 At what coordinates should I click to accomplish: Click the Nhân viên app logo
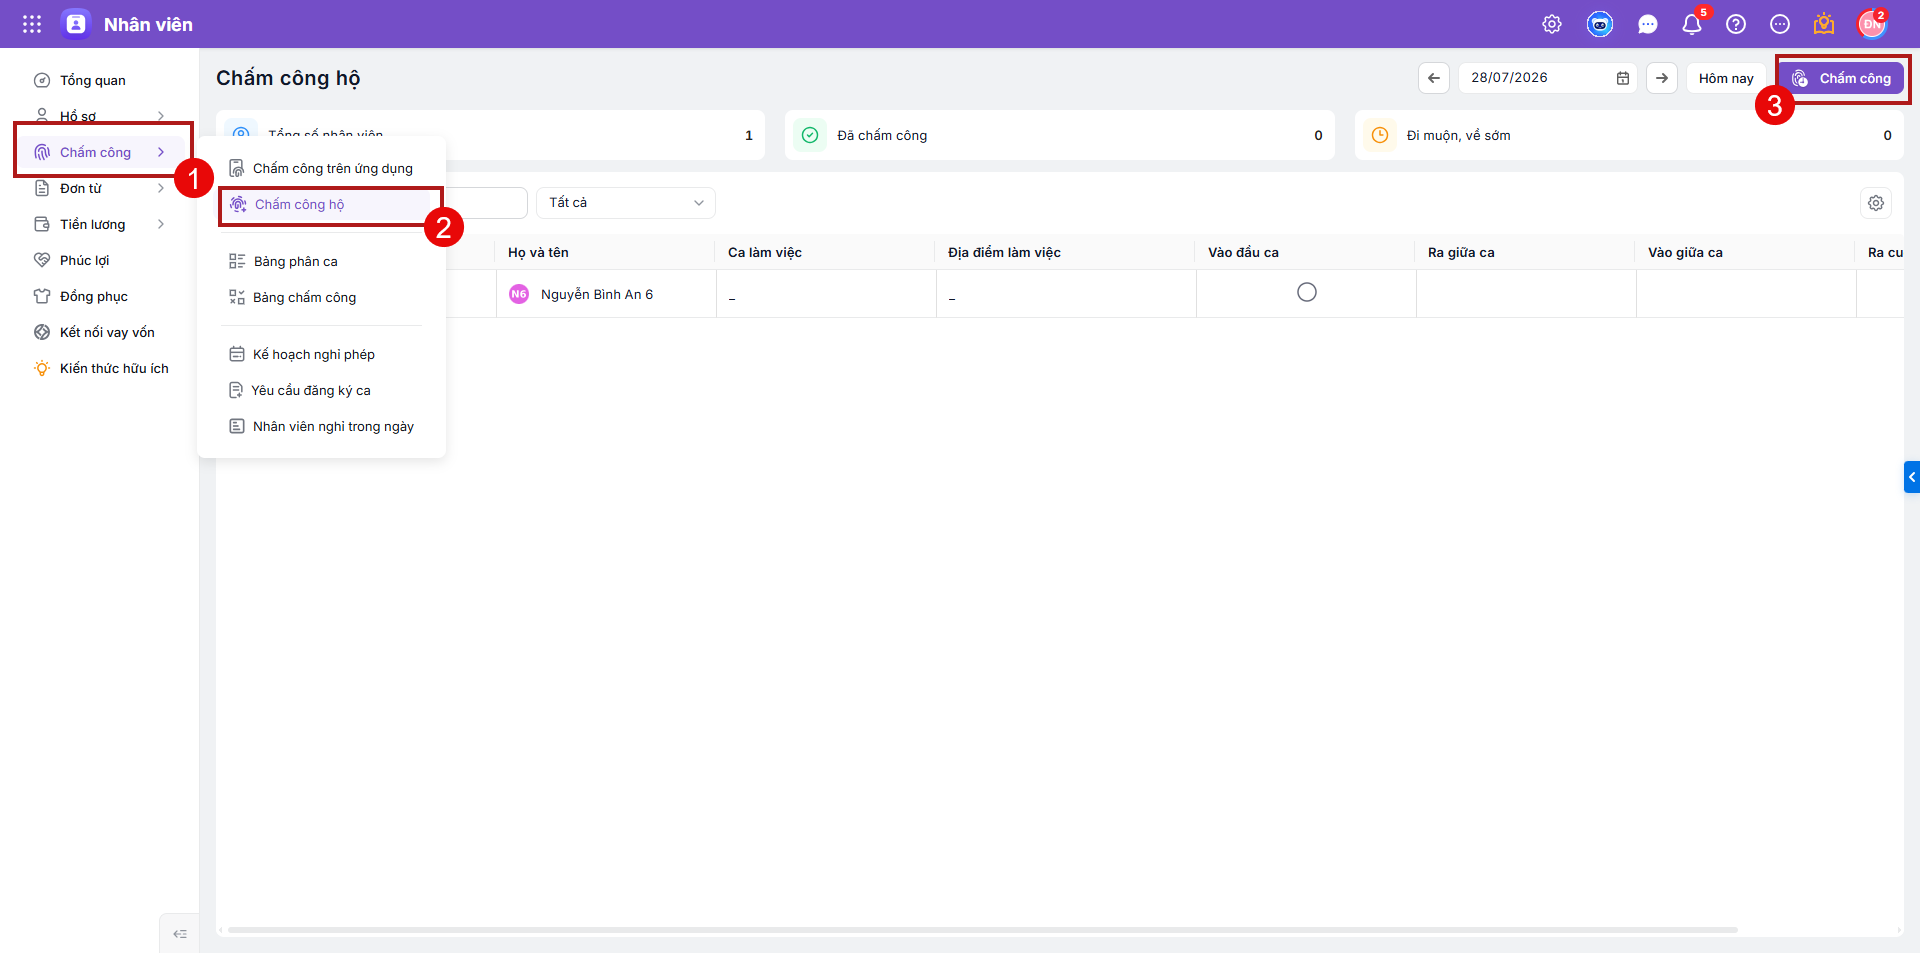[76, 24]
